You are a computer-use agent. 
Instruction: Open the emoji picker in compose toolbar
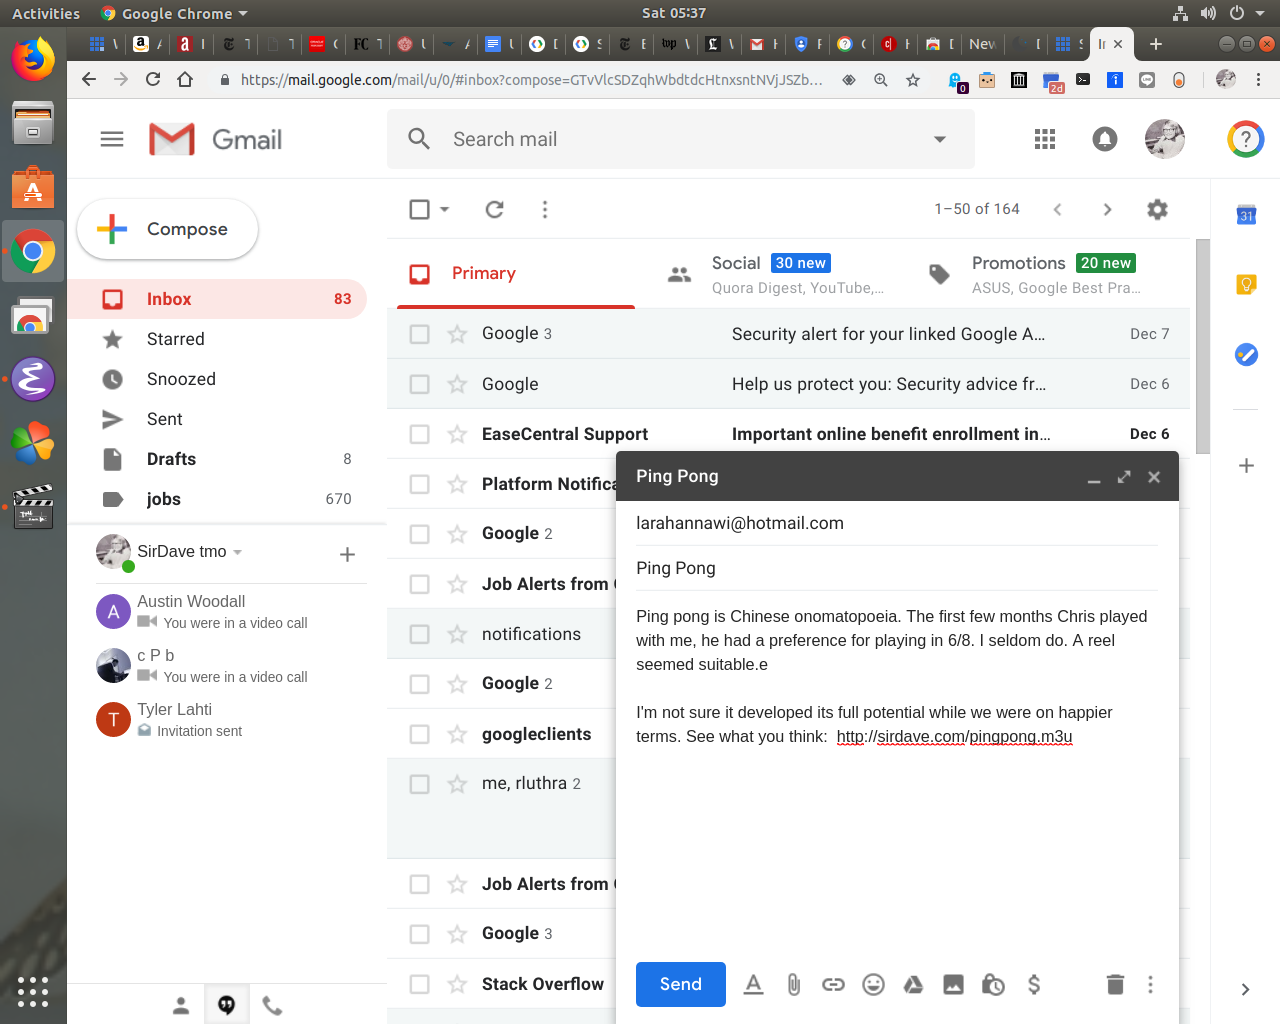pyautogui.click(x=873, y=985)
